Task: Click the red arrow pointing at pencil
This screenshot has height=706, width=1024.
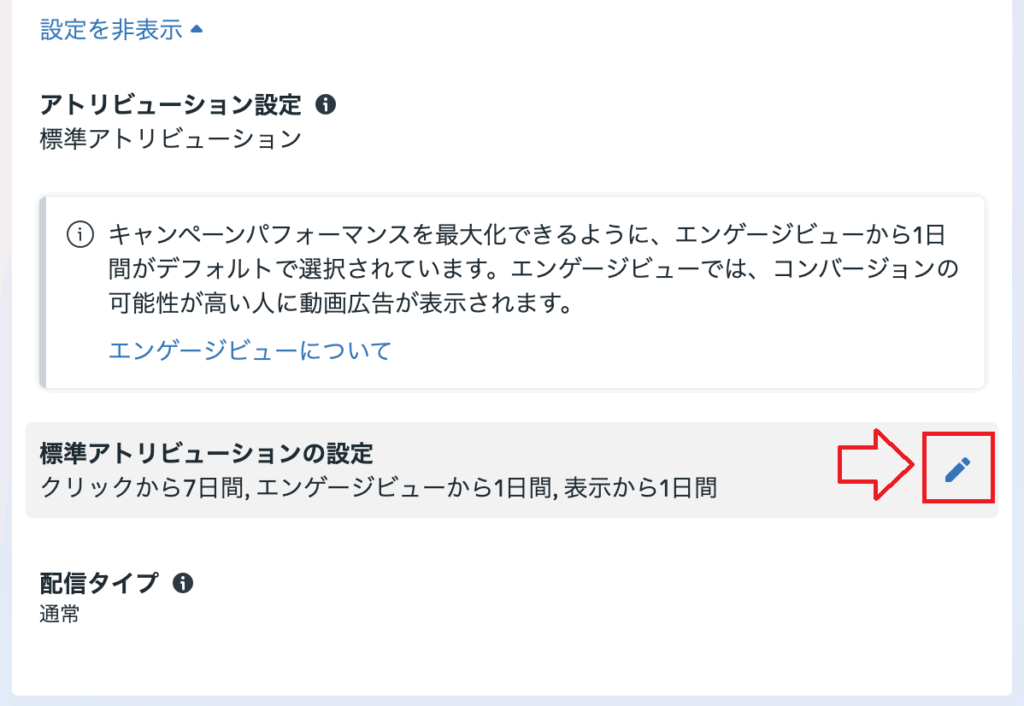Action: click(x=877, y=466)
